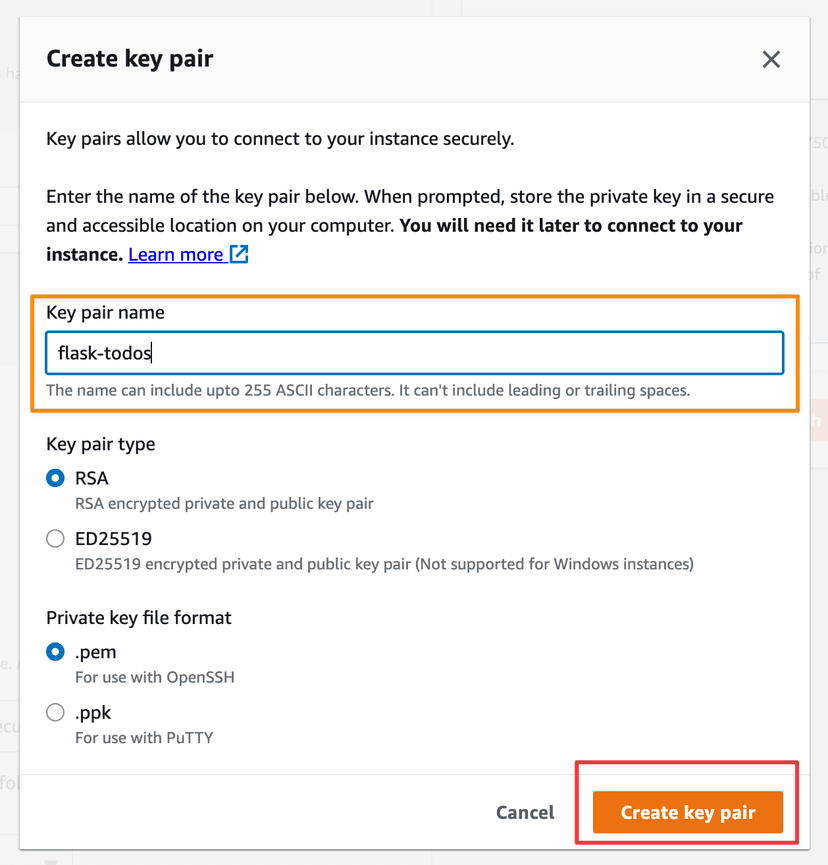Image resolution: width=828 pixels, height=865 pixels.
Task: Click the Create key pair dialog title
Action: (129, 59)
